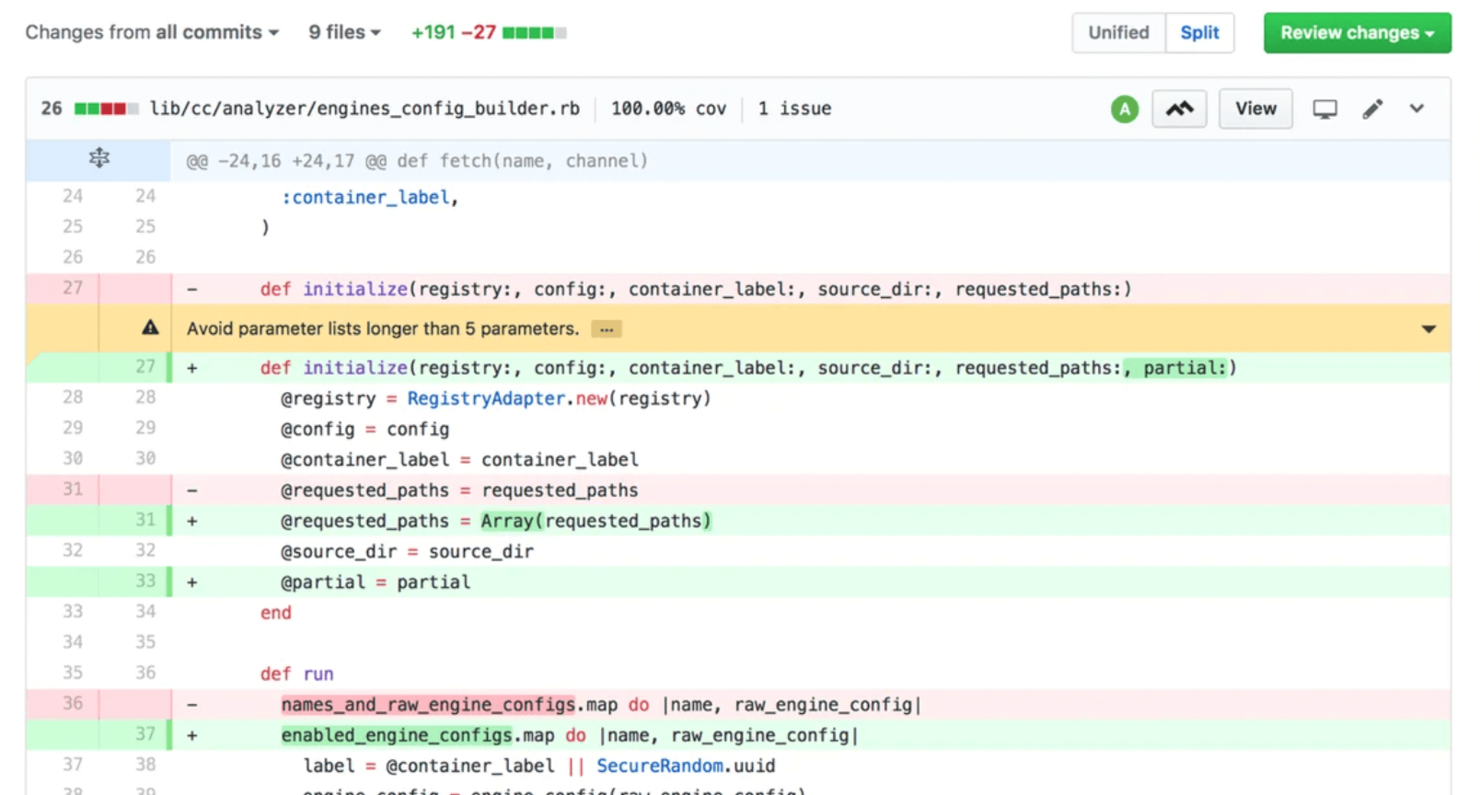Click the "View" button
Screen dimensions: 1480x795
click(x=1255, y=108)
